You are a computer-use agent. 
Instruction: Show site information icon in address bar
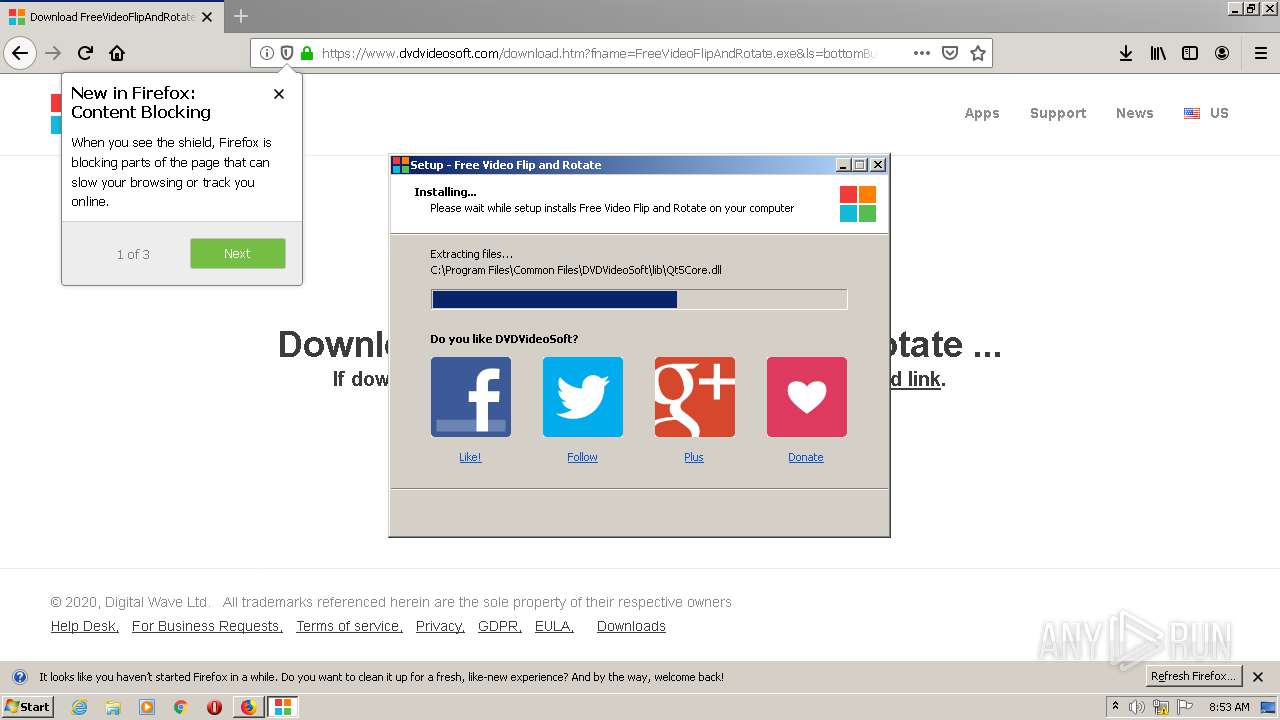point(267,53)
